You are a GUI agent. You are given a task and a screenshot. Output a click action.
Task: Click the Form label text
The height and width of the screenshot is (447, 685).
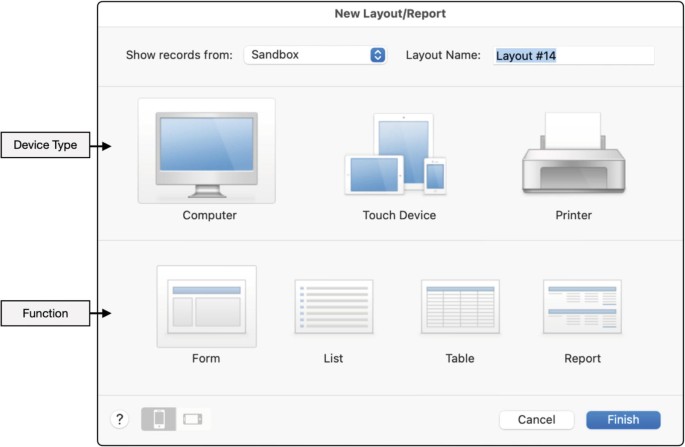tap(206, 359)
